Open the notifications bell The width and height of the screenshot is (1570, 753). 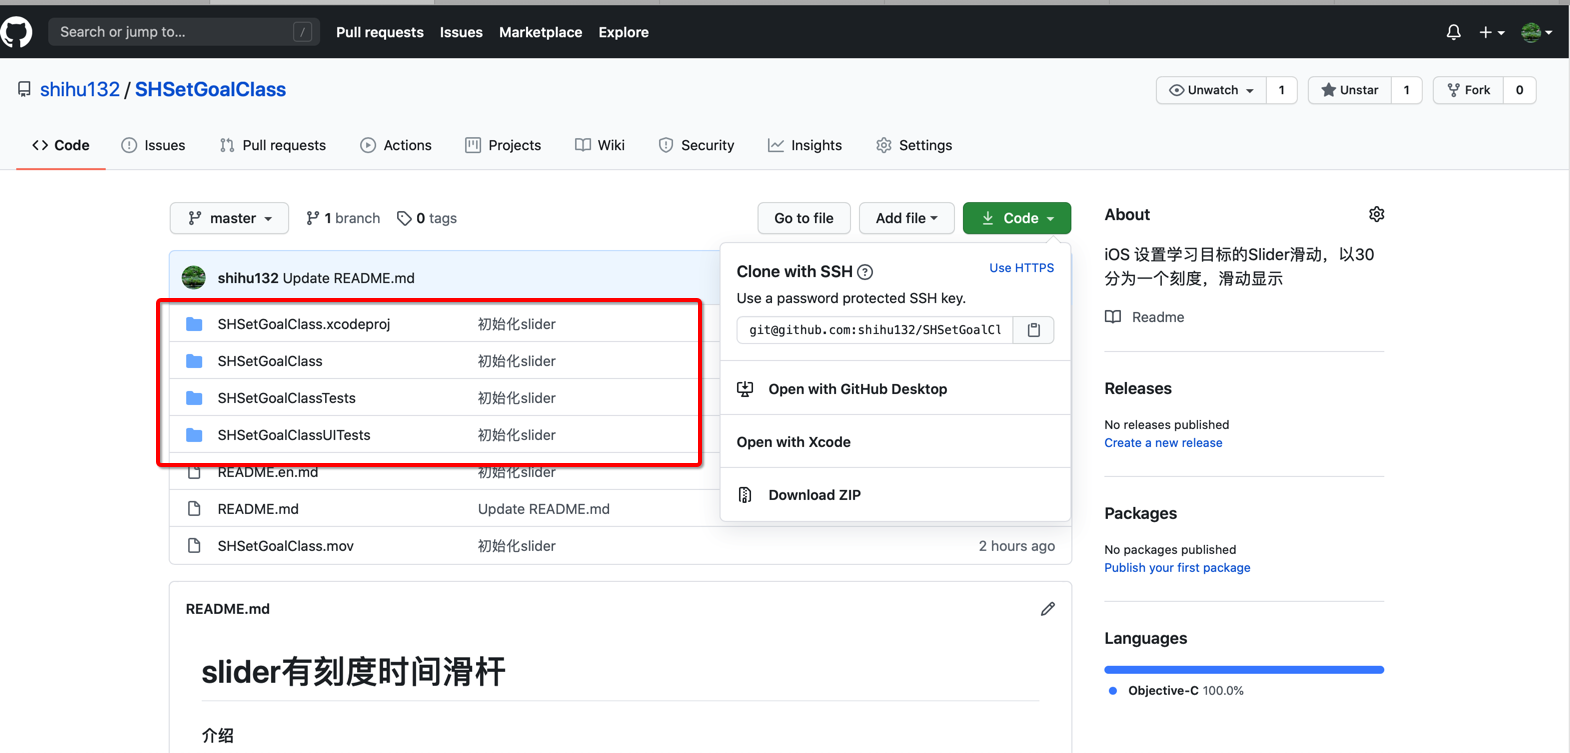click(x=1453, y=32)
